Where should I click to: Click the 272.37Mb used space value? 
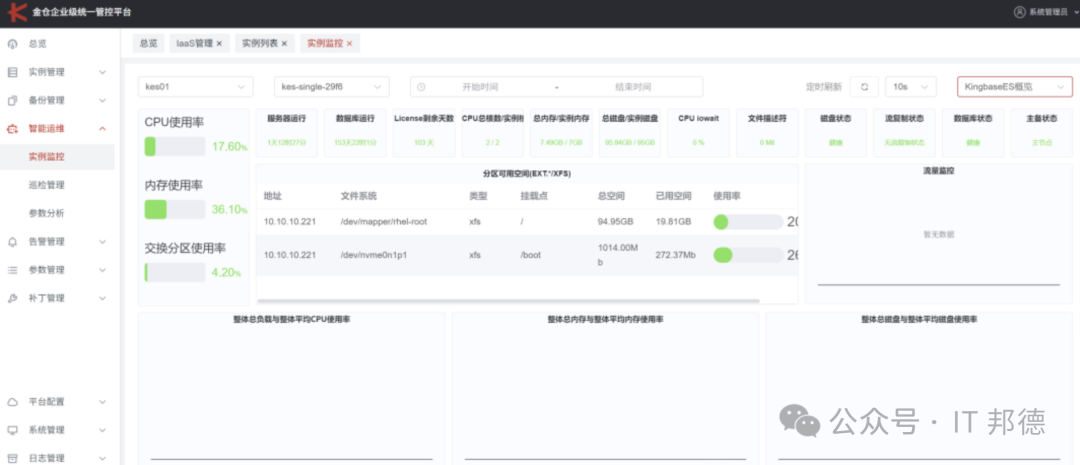[x=676, y=255]
